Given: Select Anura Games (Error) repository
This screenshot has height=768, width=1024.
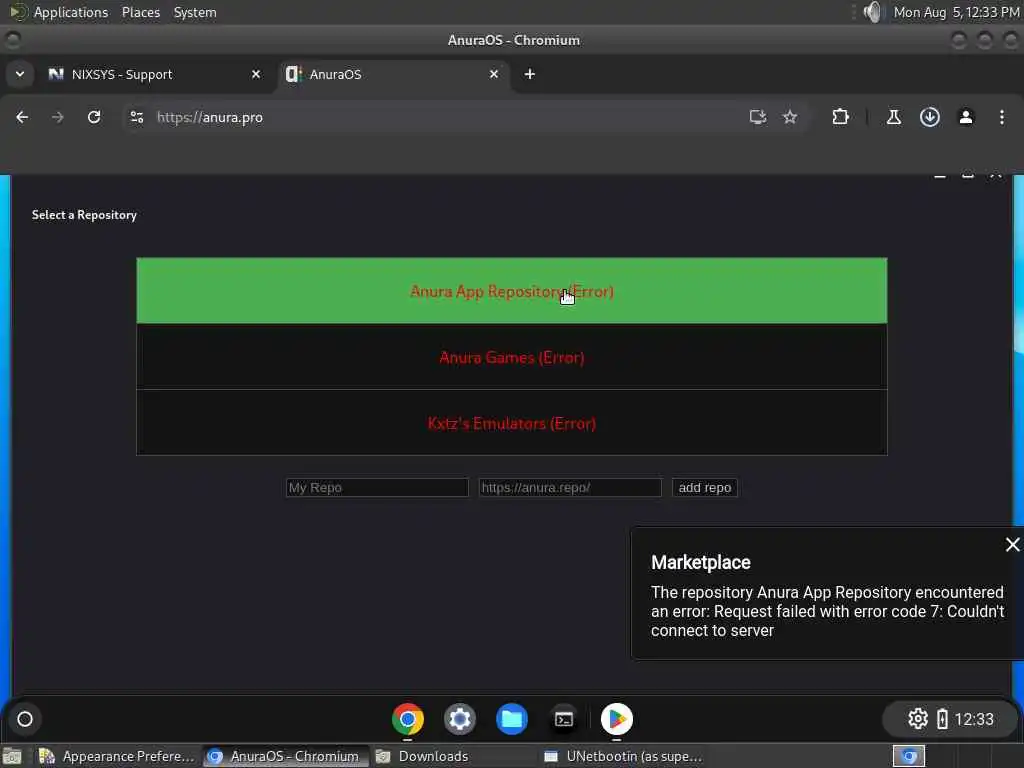Looking at the screenshot, I should tap(512, 357).
